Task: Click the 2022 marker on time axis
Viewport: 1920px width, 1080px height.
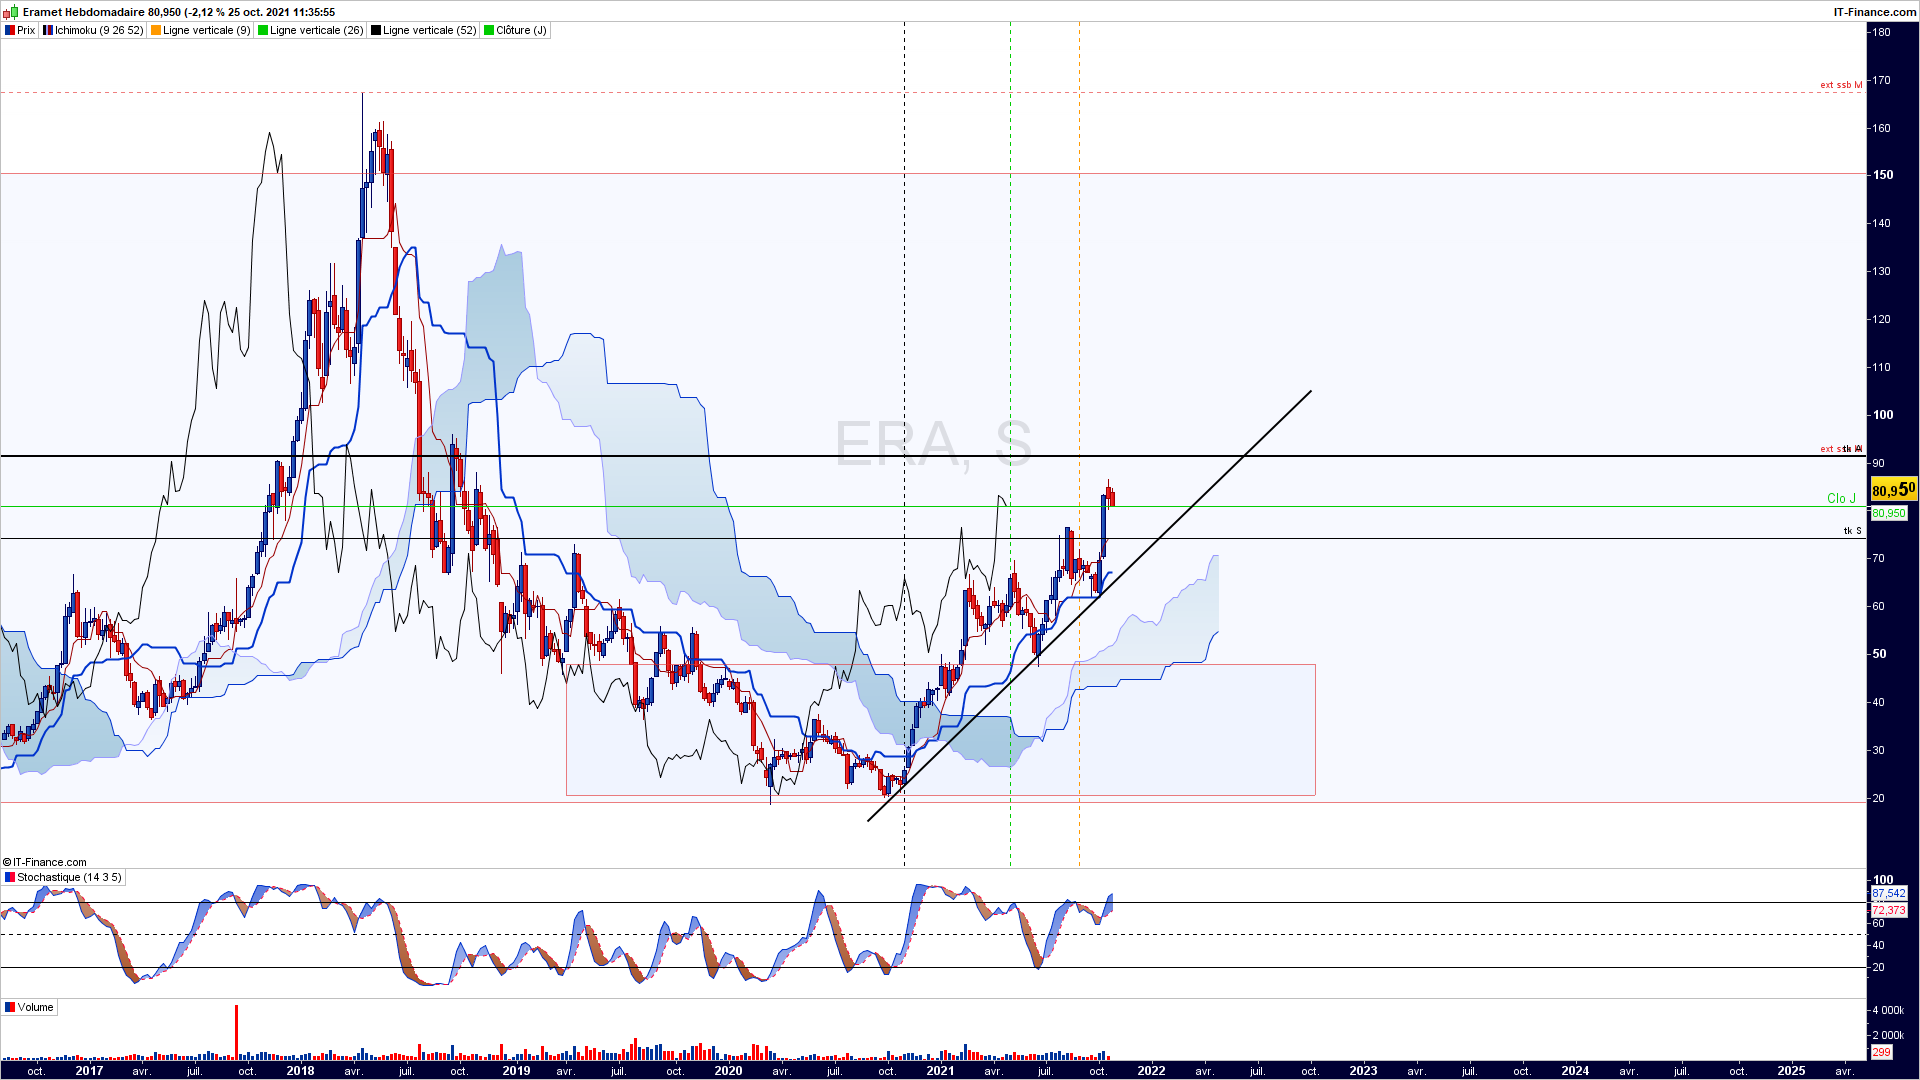Action: [1151, 1071]
